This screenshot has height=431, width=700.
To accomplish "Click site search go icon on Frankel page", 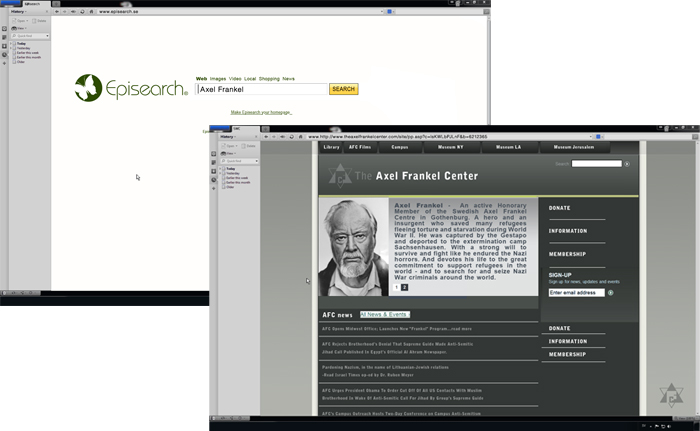I will pos(627,164).
